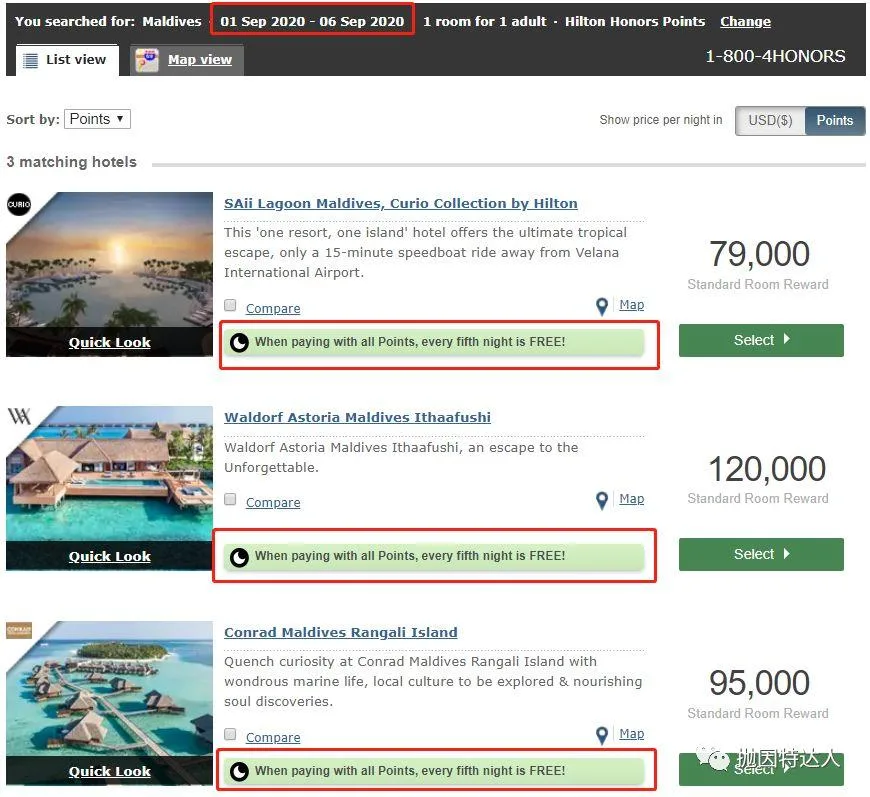
Task: Click the Waldorf Astoria brand logo
Action: tap(19, 416)
